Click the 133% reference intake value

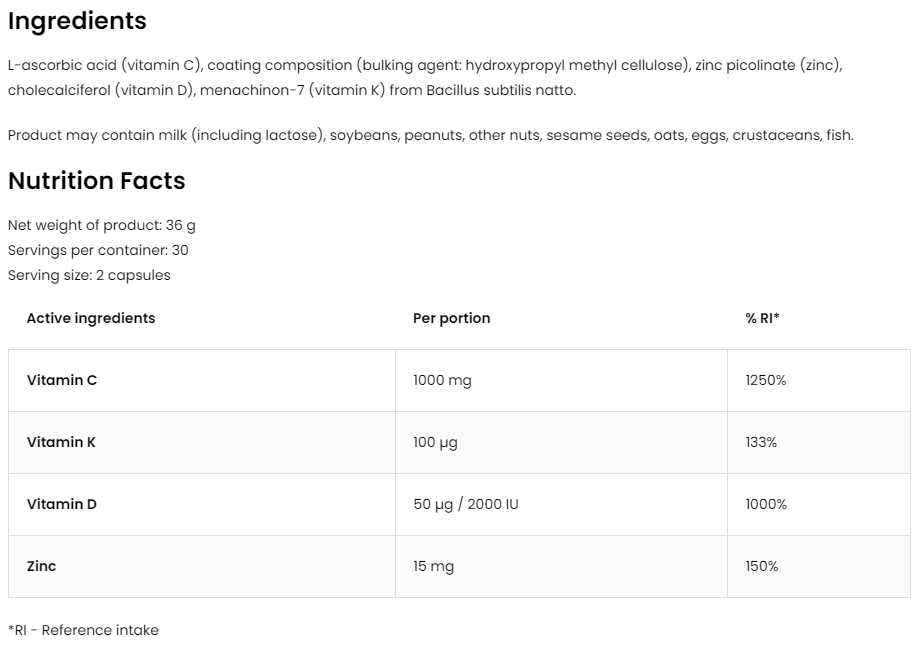tap(761, 442)
